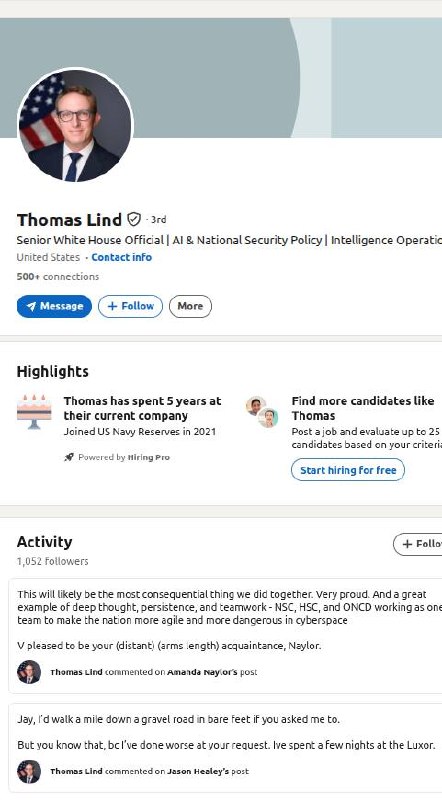The image size is (442, 800).
Task: Open the comment about NSC, HSC, and ONCD teamwork
Action: pyautogui.click(x=223, y=619)
